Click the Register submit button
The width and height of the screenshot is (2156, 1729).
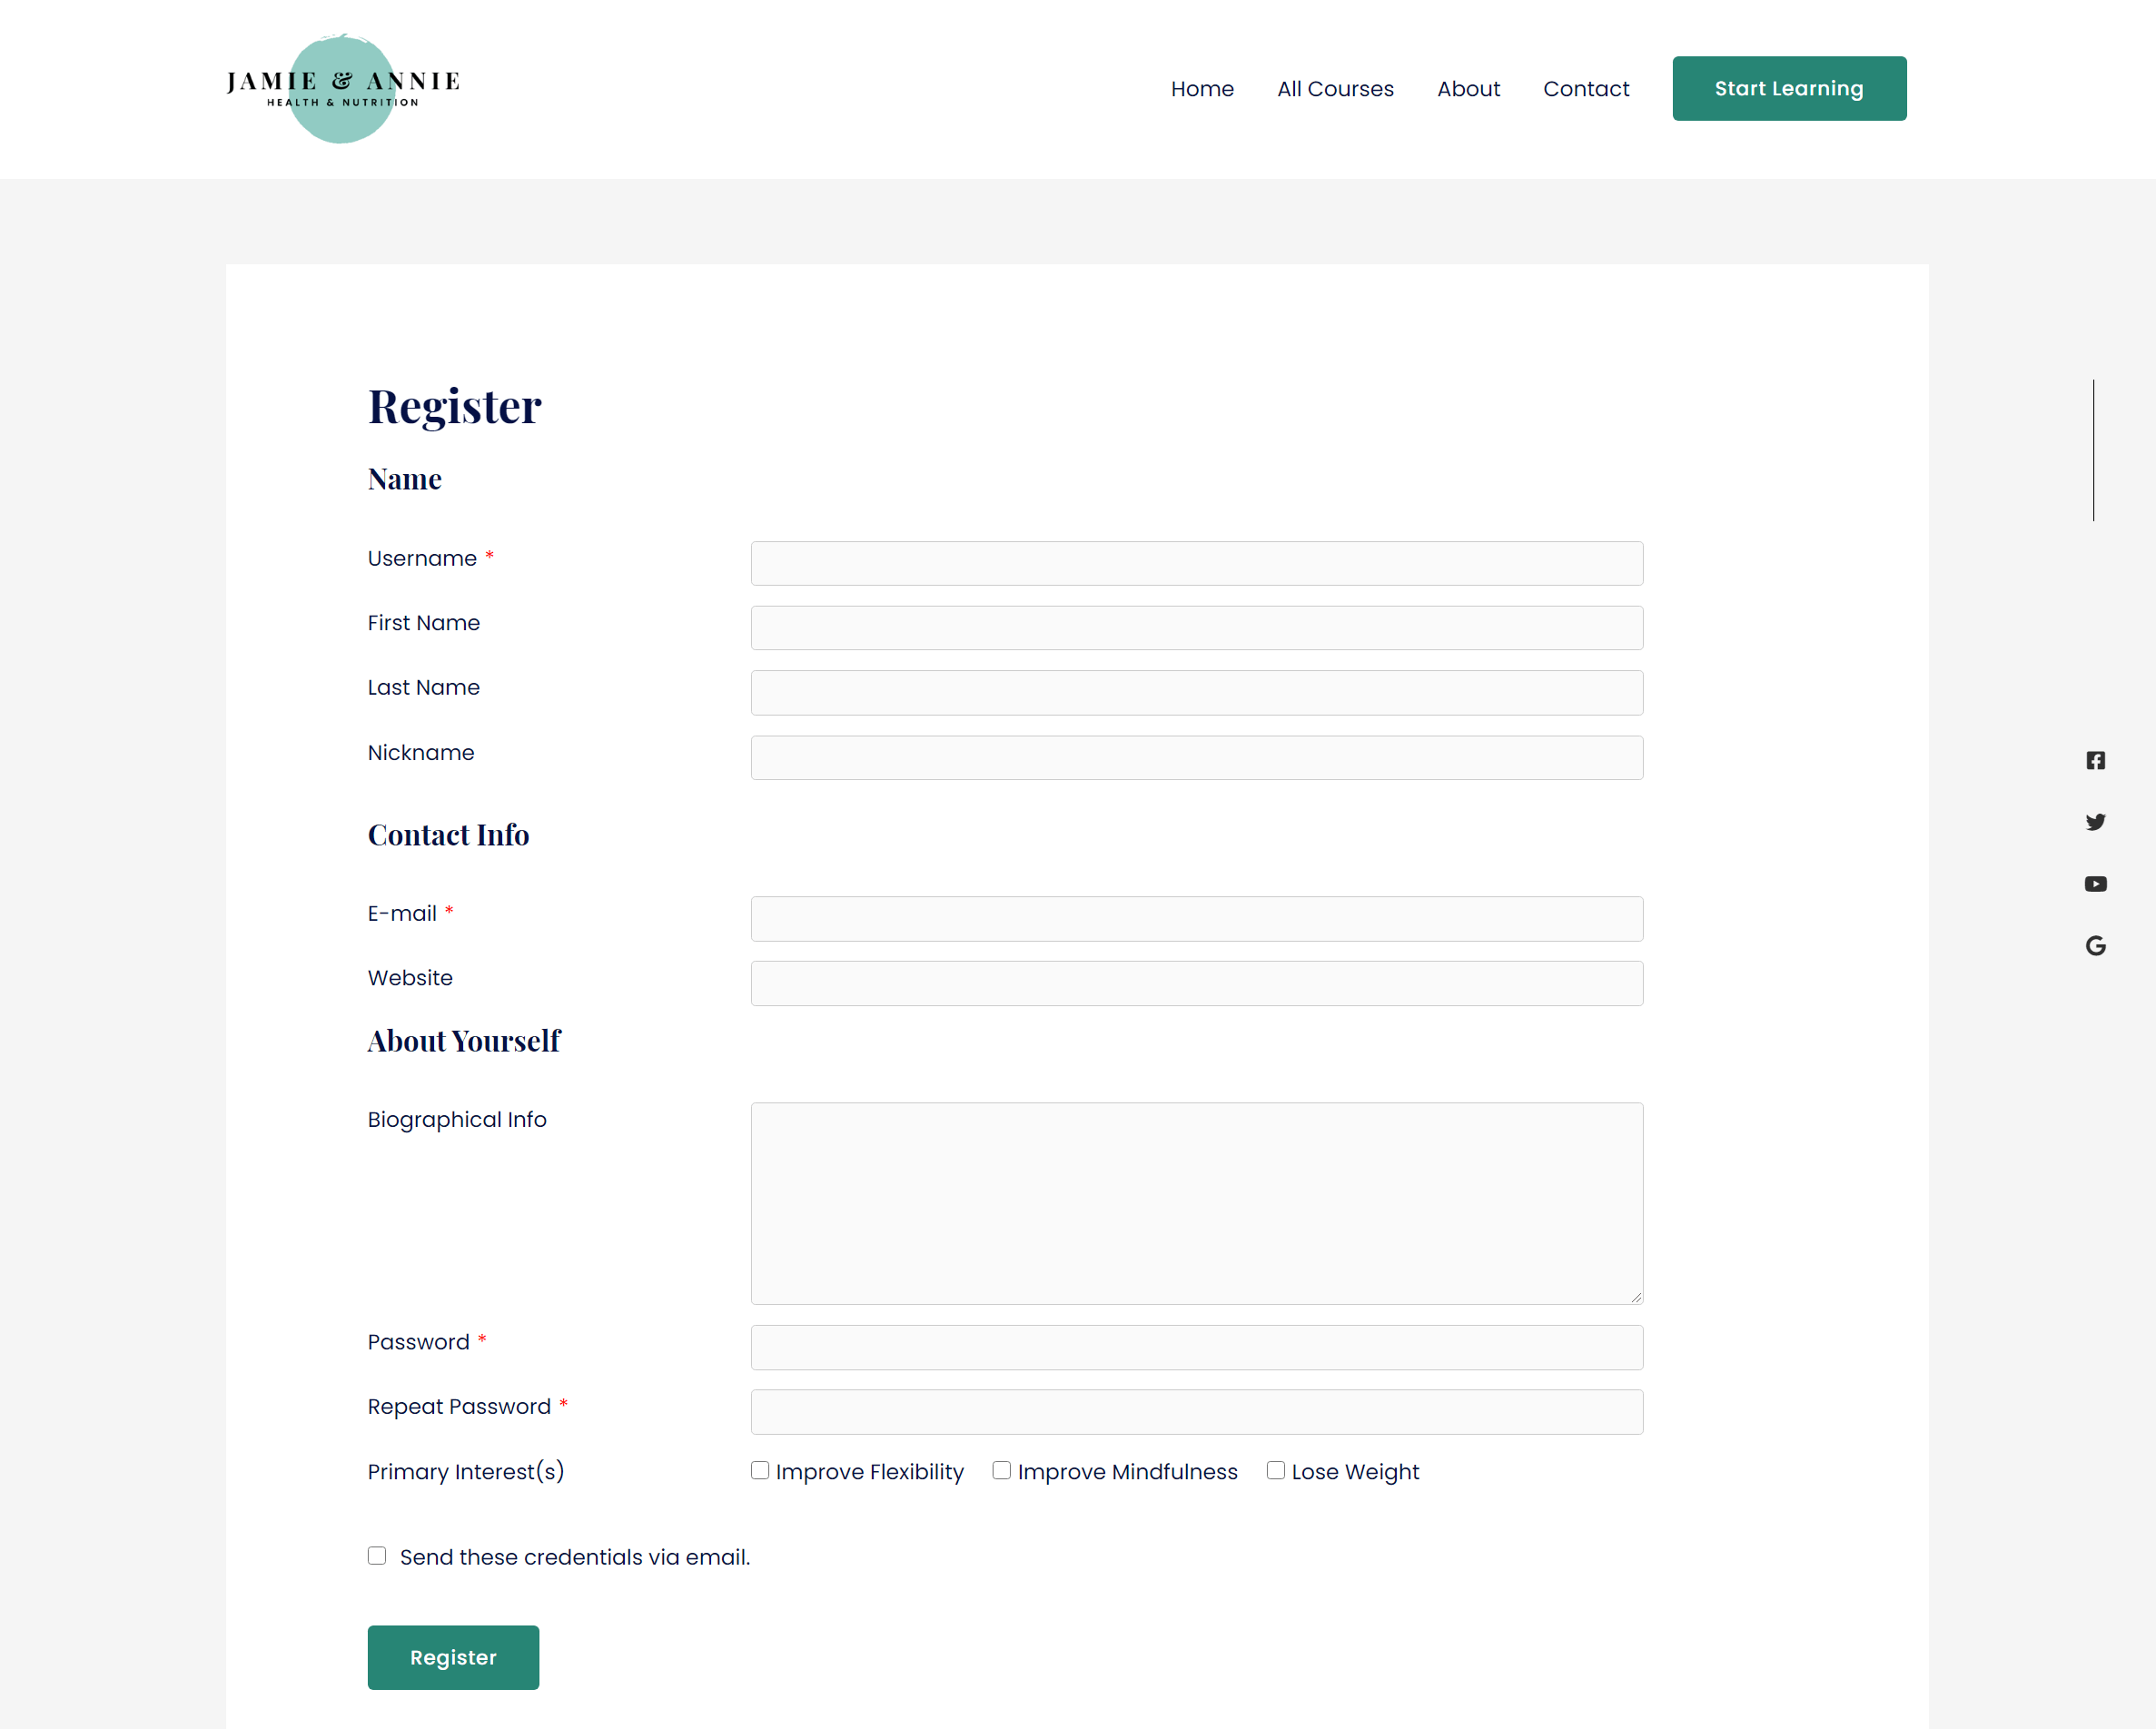tap(451, 1656)
